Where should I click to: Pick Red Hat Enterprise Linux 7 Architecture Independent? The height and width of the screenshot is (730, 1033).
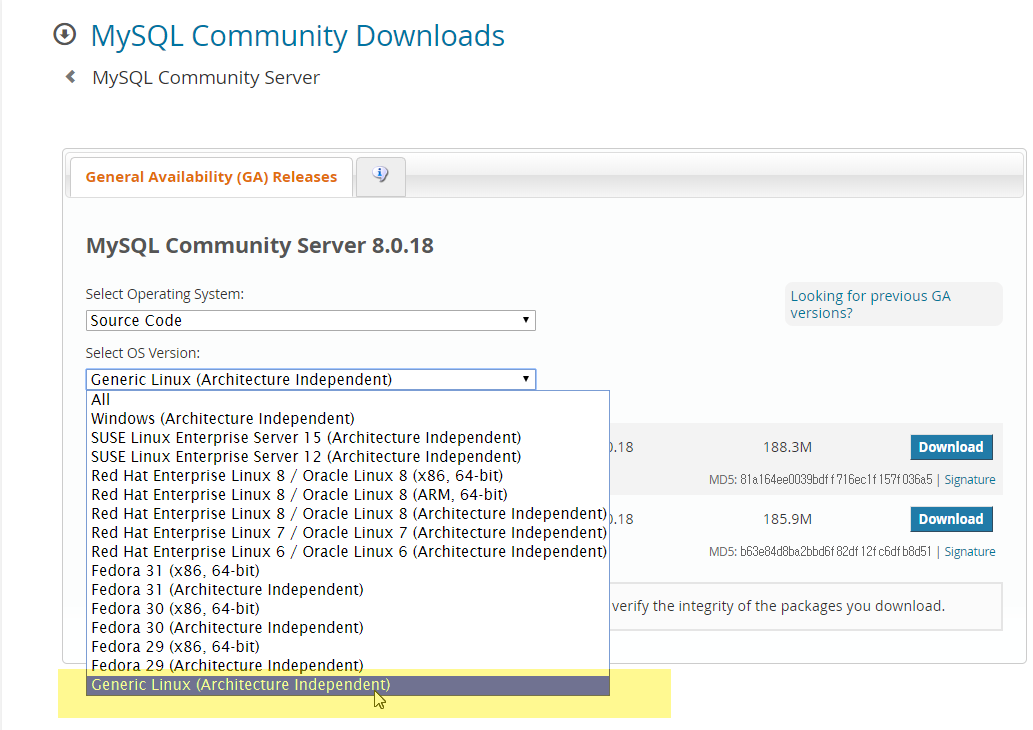tap(348, 533)
